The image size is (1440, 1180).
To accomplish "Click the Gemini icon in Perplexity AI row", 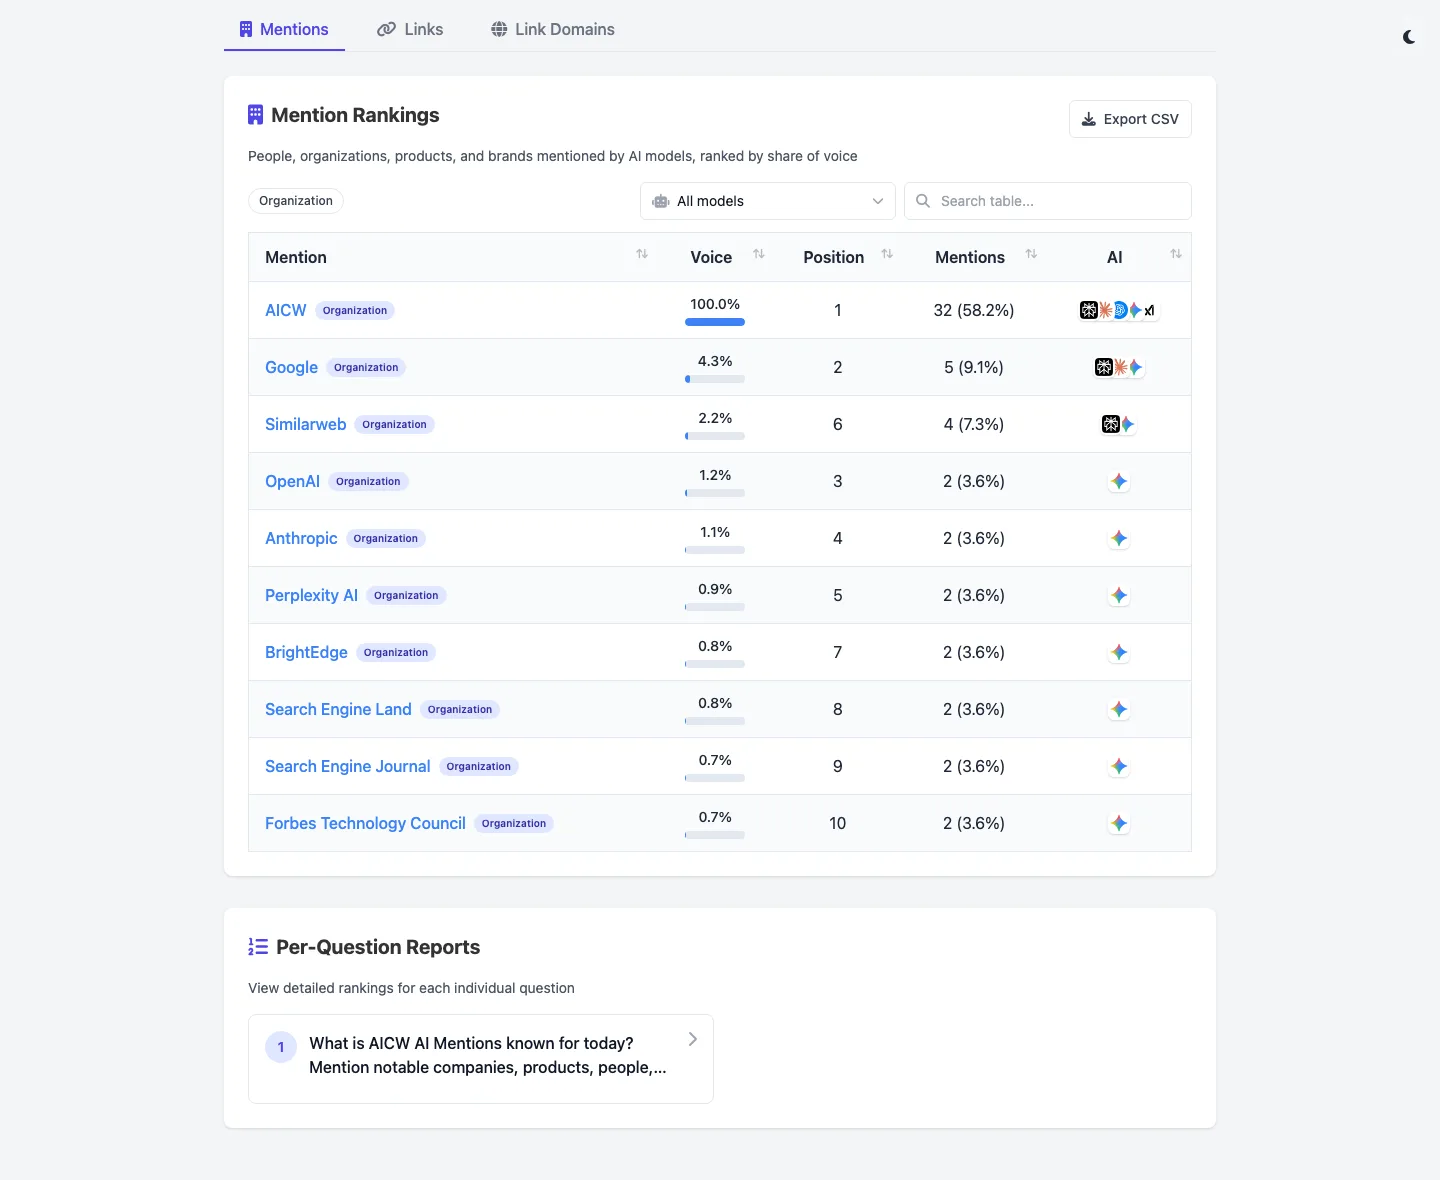I will click(x=1119, y=595).
